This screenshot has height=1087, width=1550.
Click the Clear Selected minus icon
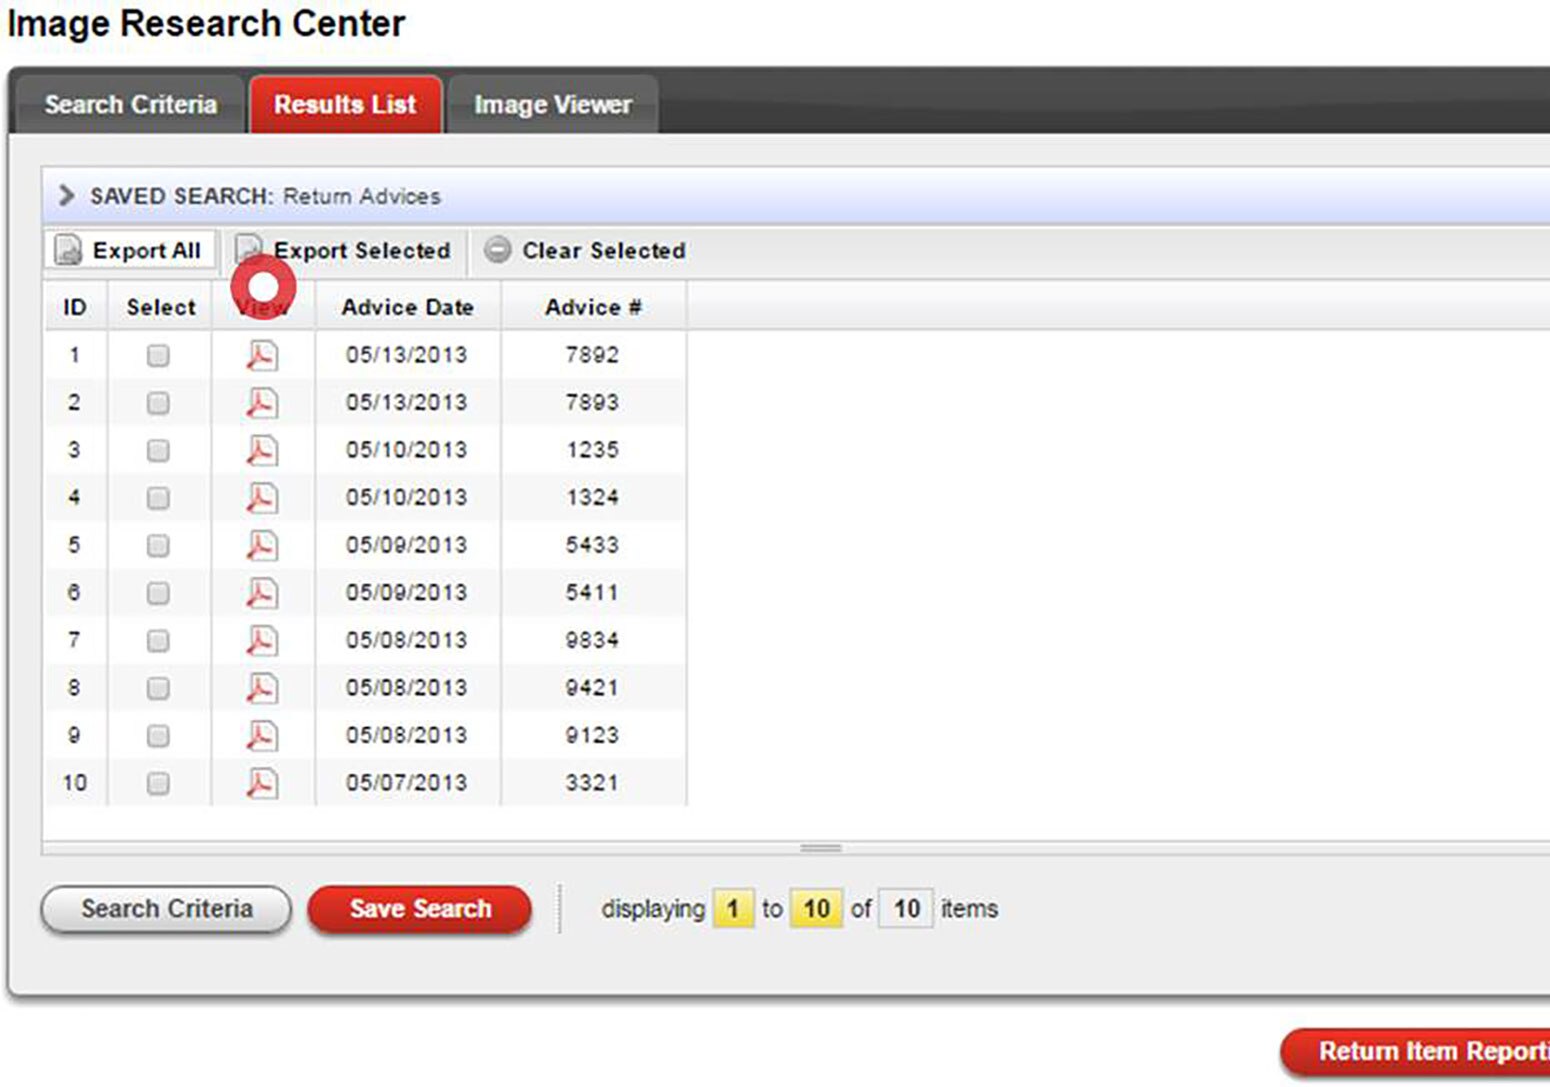click(x=497, y=250)
